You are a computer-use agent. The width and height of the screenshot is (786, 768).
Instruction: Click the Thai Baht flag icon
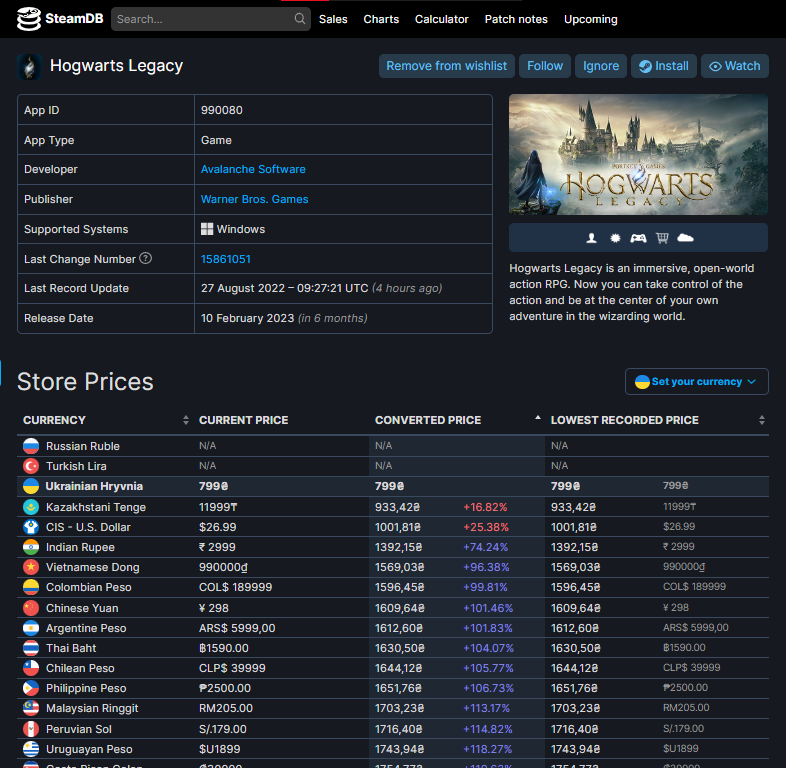(x=31, y=648)
